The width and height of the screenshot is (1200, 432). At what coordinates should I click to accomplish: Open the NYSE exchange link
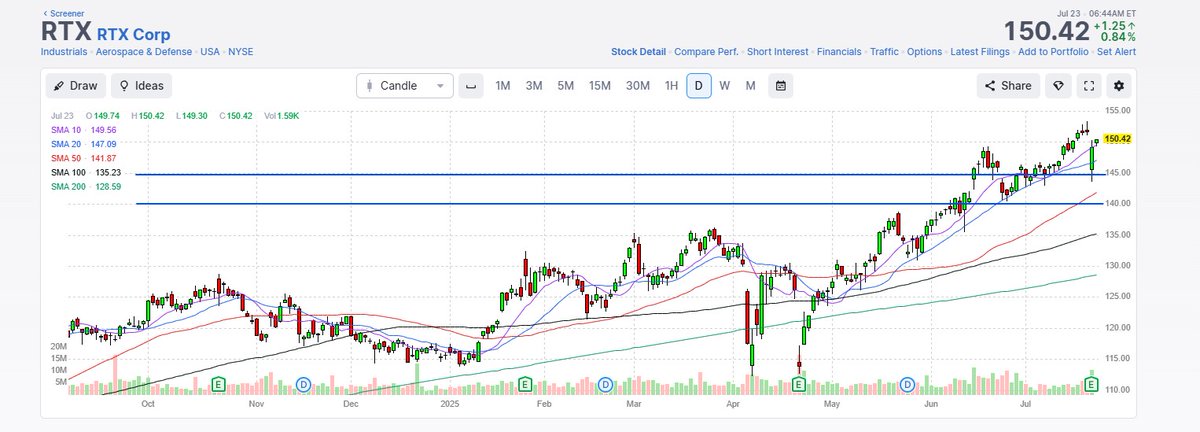[x=239, y=51]
